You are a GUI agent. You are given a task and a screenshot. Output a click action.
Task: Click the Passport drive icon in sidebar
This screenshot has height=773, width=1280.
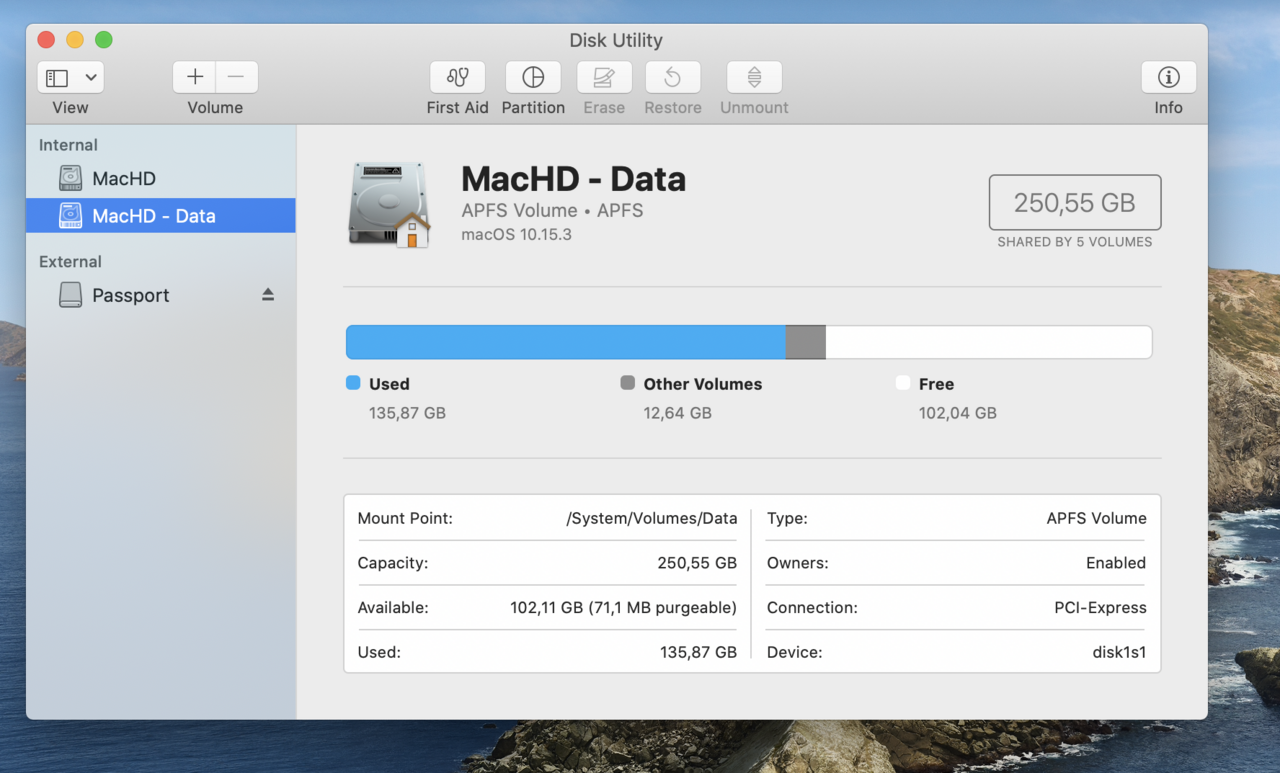(70, 295)
